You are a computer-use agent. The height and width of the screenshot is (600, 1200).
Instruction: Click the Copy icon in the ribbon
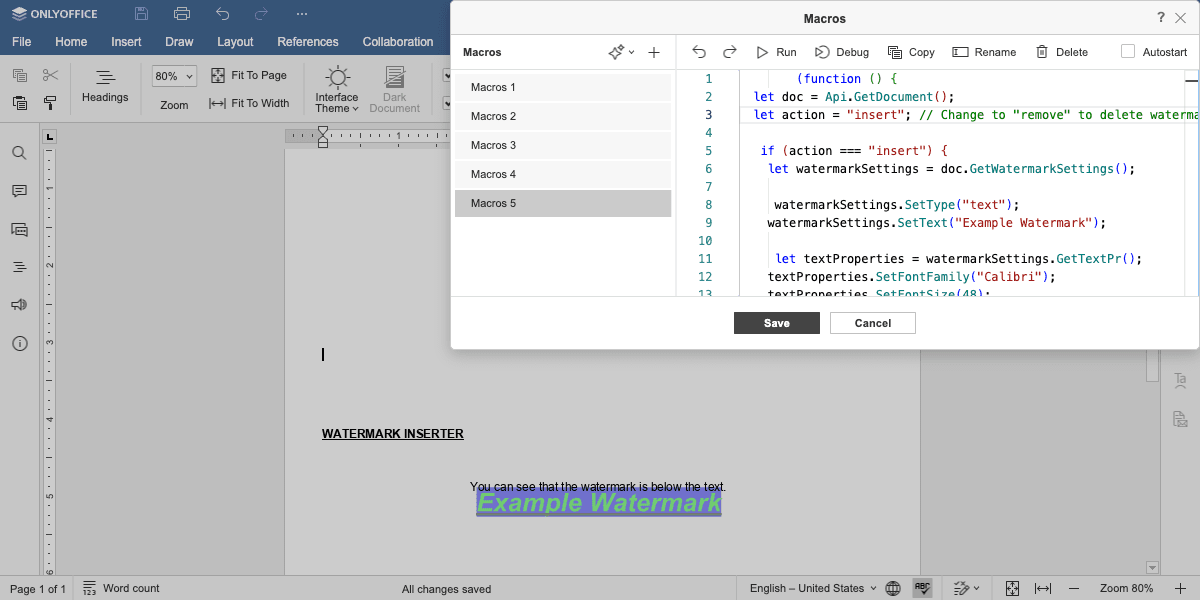(x=20, y=76)
